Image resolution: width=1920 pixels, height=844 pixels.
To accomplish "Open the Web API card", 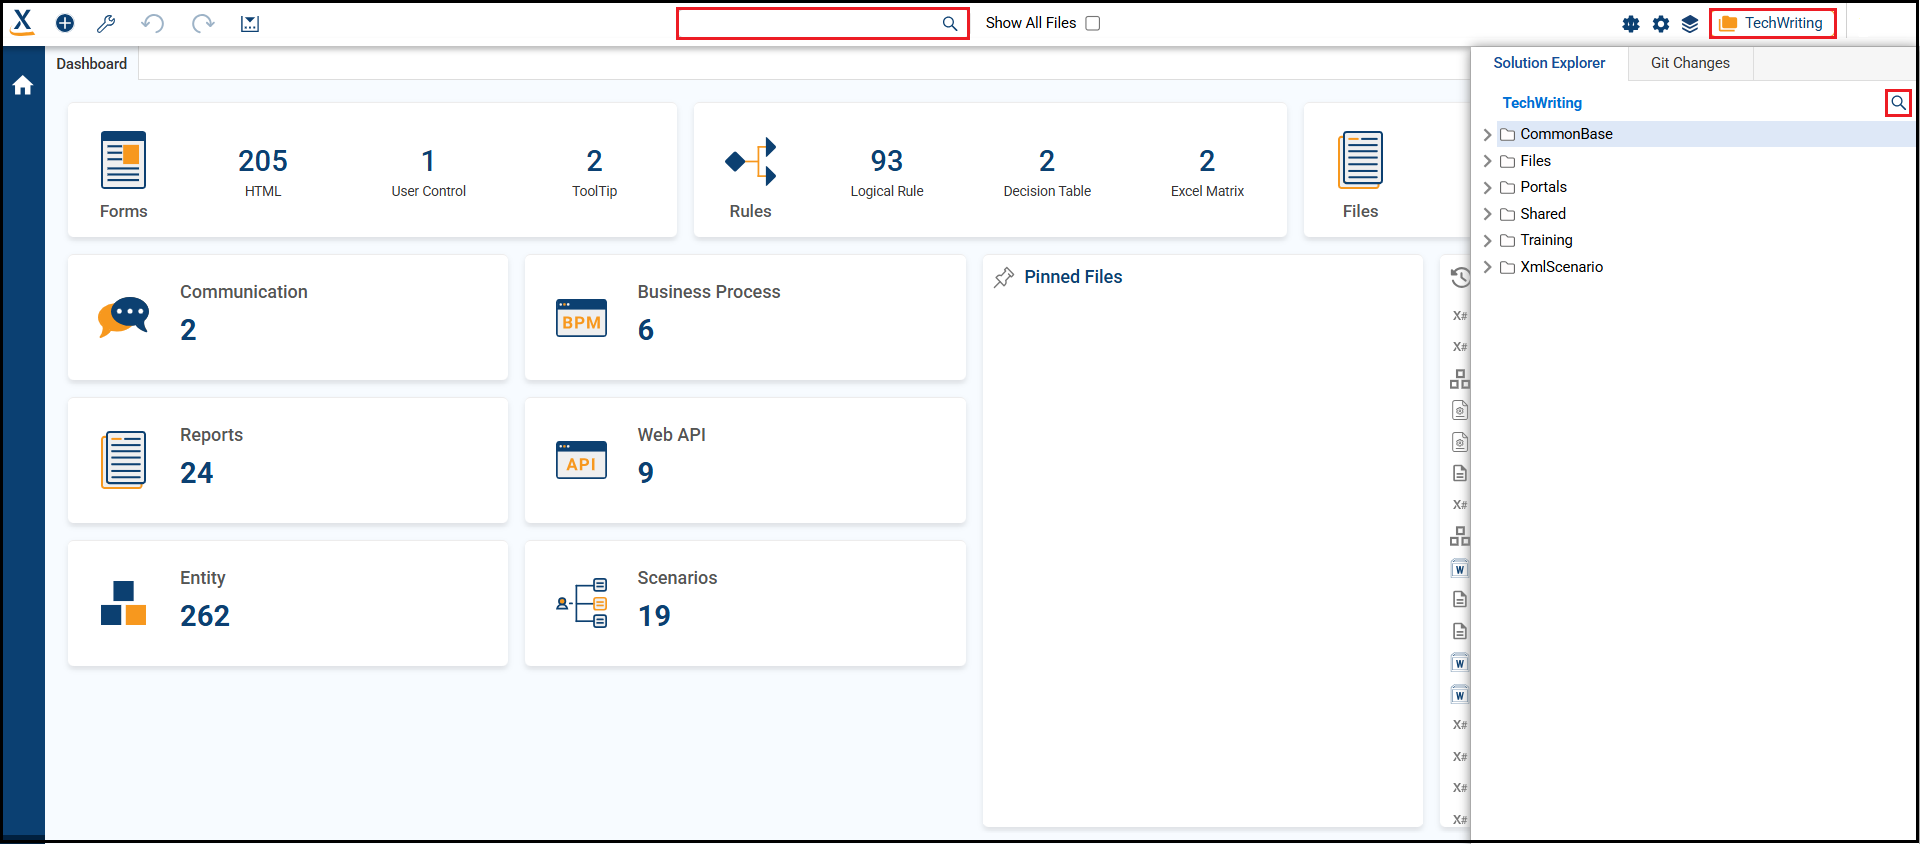I will click(745, 460).
